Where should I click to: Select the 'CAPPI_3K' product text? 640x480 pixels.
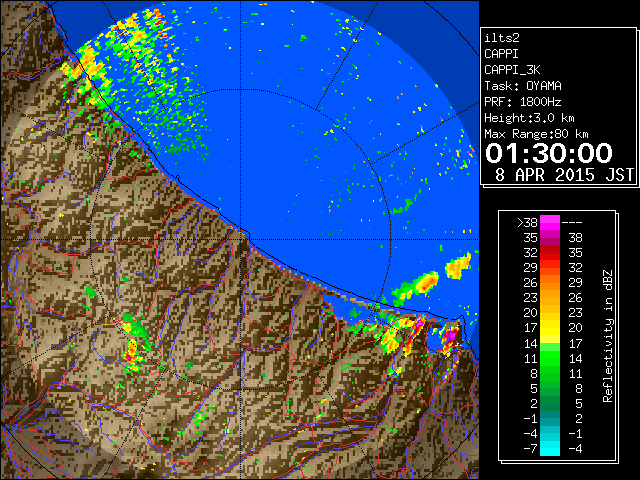coord(512,70)
